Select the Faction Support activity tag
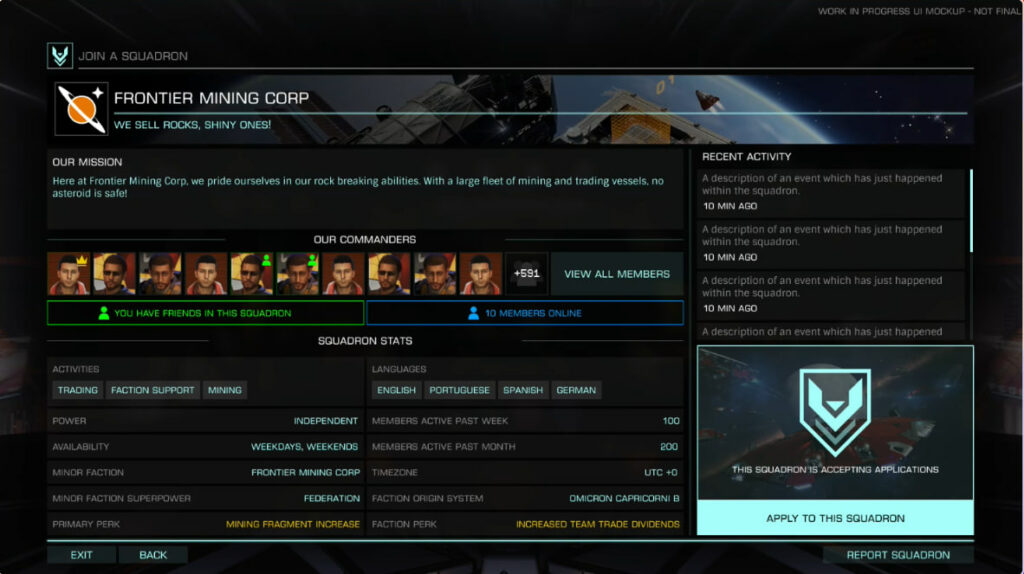Viewport: 1024px width, 574px height. coord(152,390)
